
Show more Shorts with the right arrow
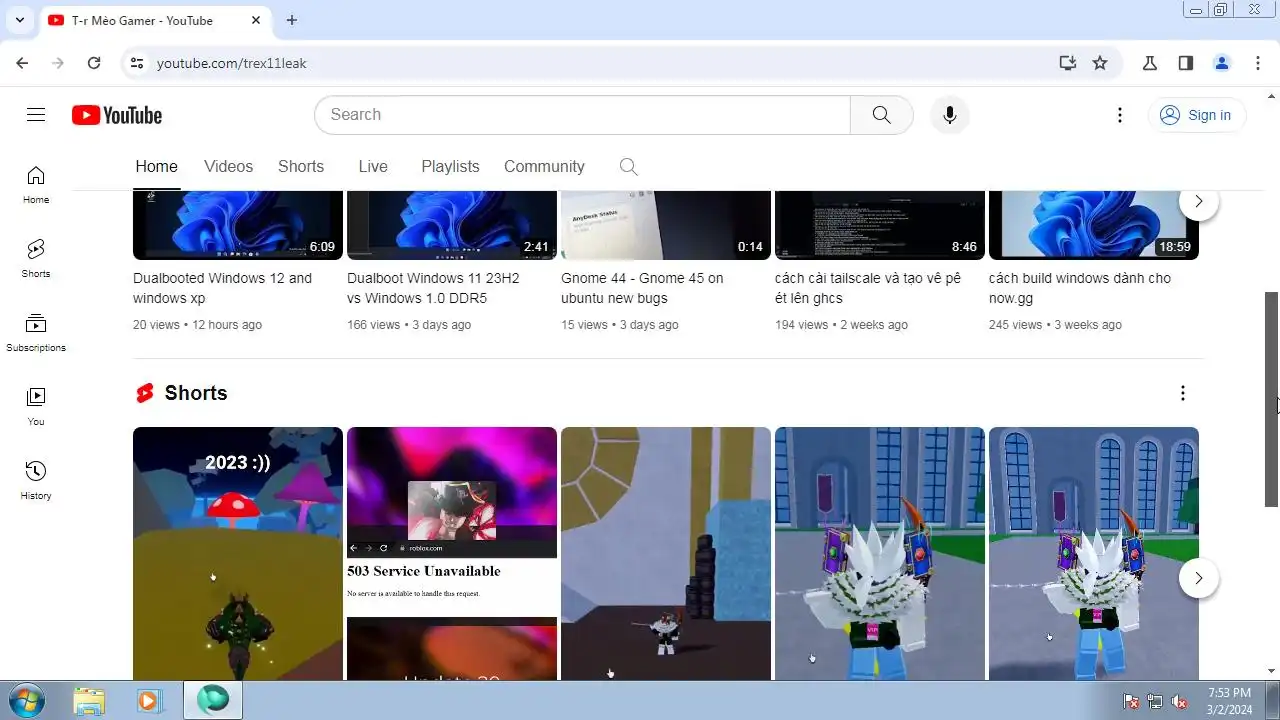[x=1198, y=578]
